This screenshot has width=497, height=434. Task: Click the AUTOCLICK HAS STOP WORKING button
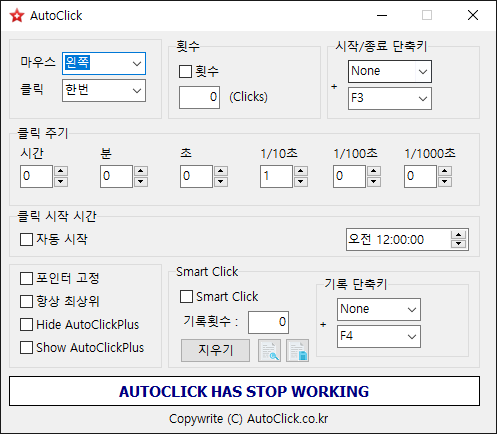244,391
